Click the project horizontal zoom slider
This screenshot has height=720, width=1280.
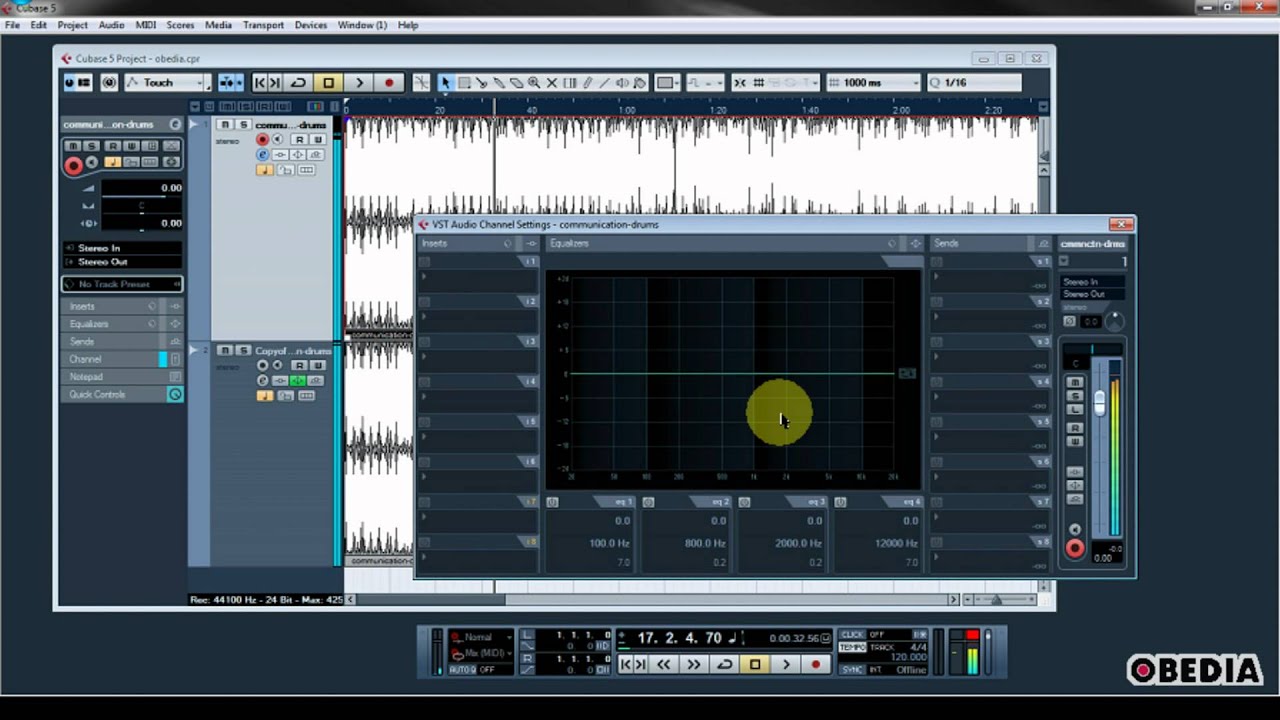pos(996,599)
